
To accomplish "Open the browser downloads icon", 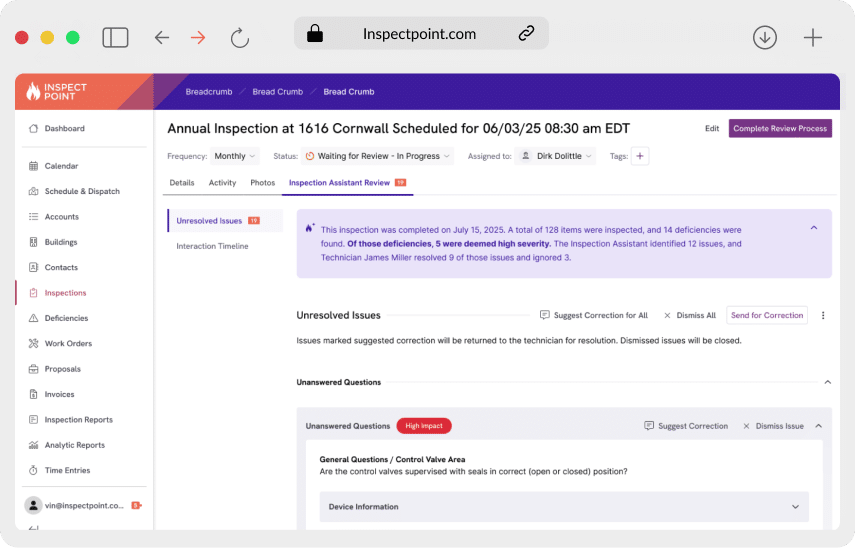I will (764, 37).
